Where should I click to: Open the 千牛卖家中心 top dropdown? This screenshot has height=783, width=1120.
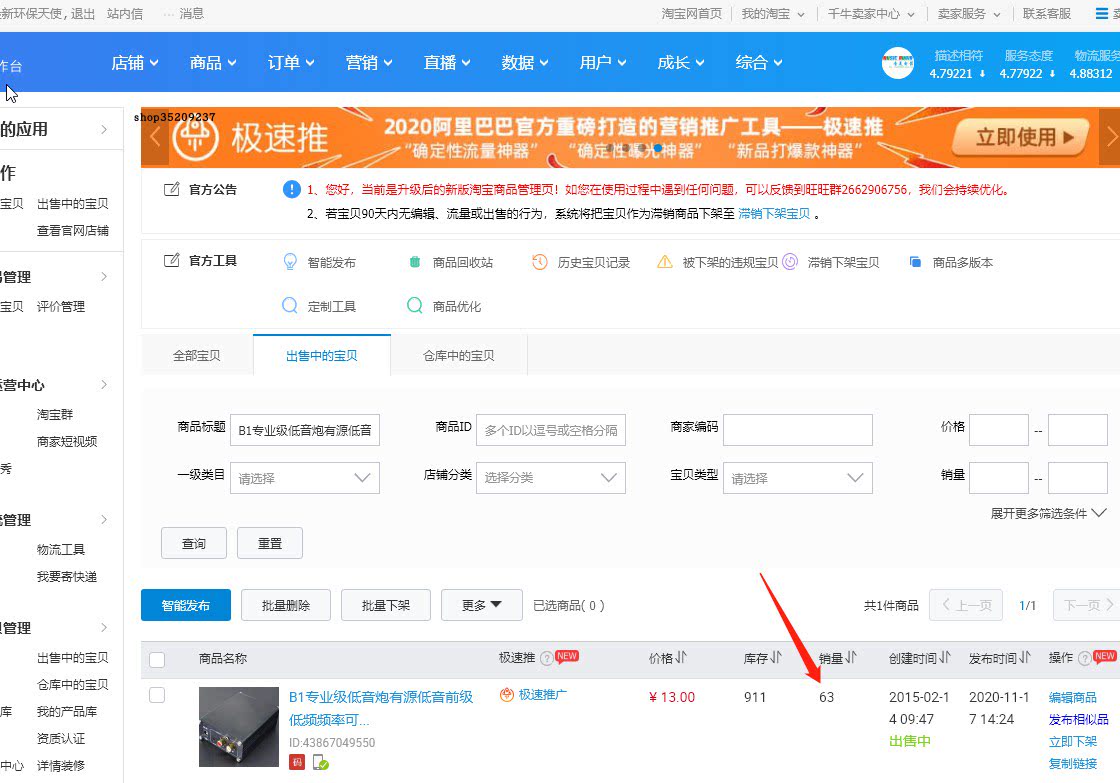(871, 14)
